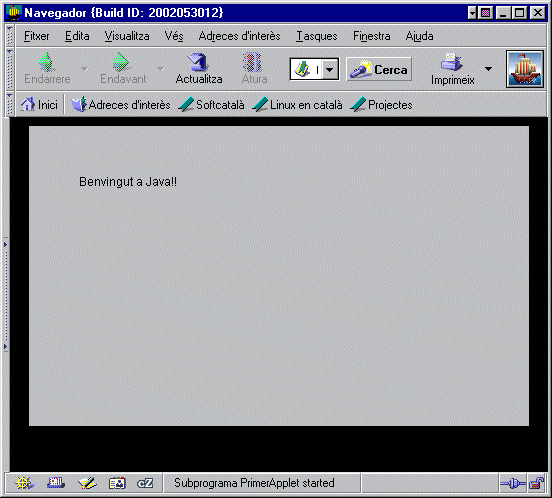Open Navigator from status bar wheel icon
Viewport: 552px width, 498px height.
coord(23,483)
